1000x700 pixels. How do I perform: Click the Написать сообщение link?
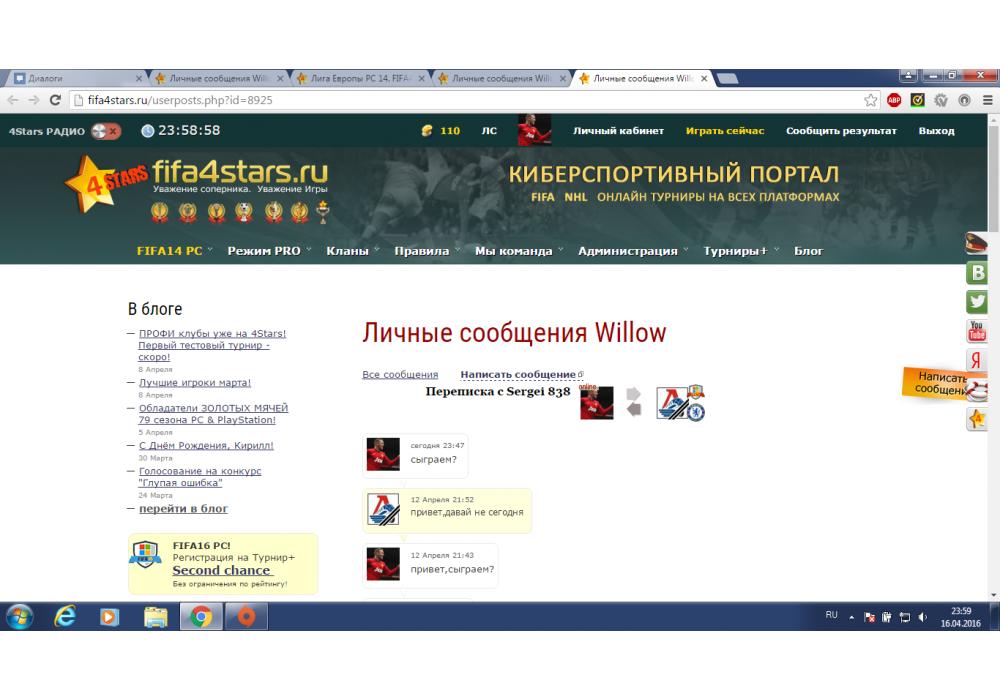coord(518,374)
